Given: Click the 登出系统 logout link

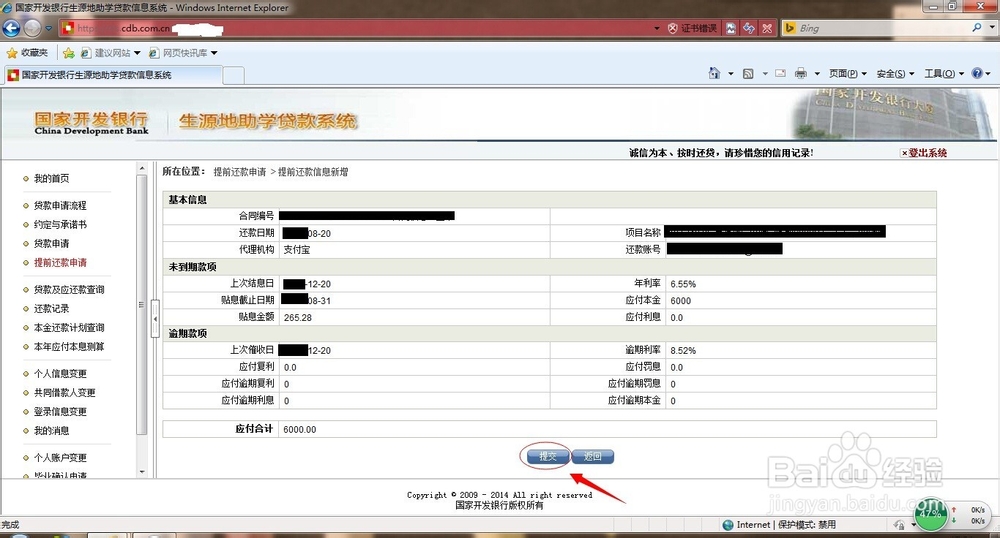Looking at the screenshot, I should 923,152.
